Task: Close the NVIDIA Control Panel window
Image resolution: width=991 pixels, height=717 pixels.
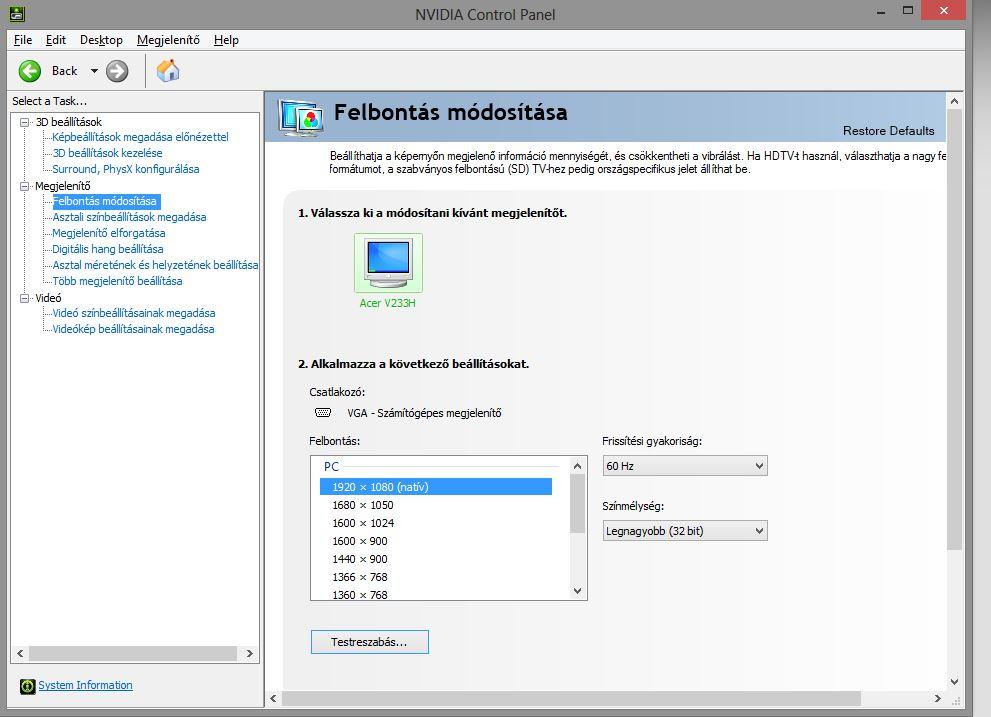Action: click(944, 11)
